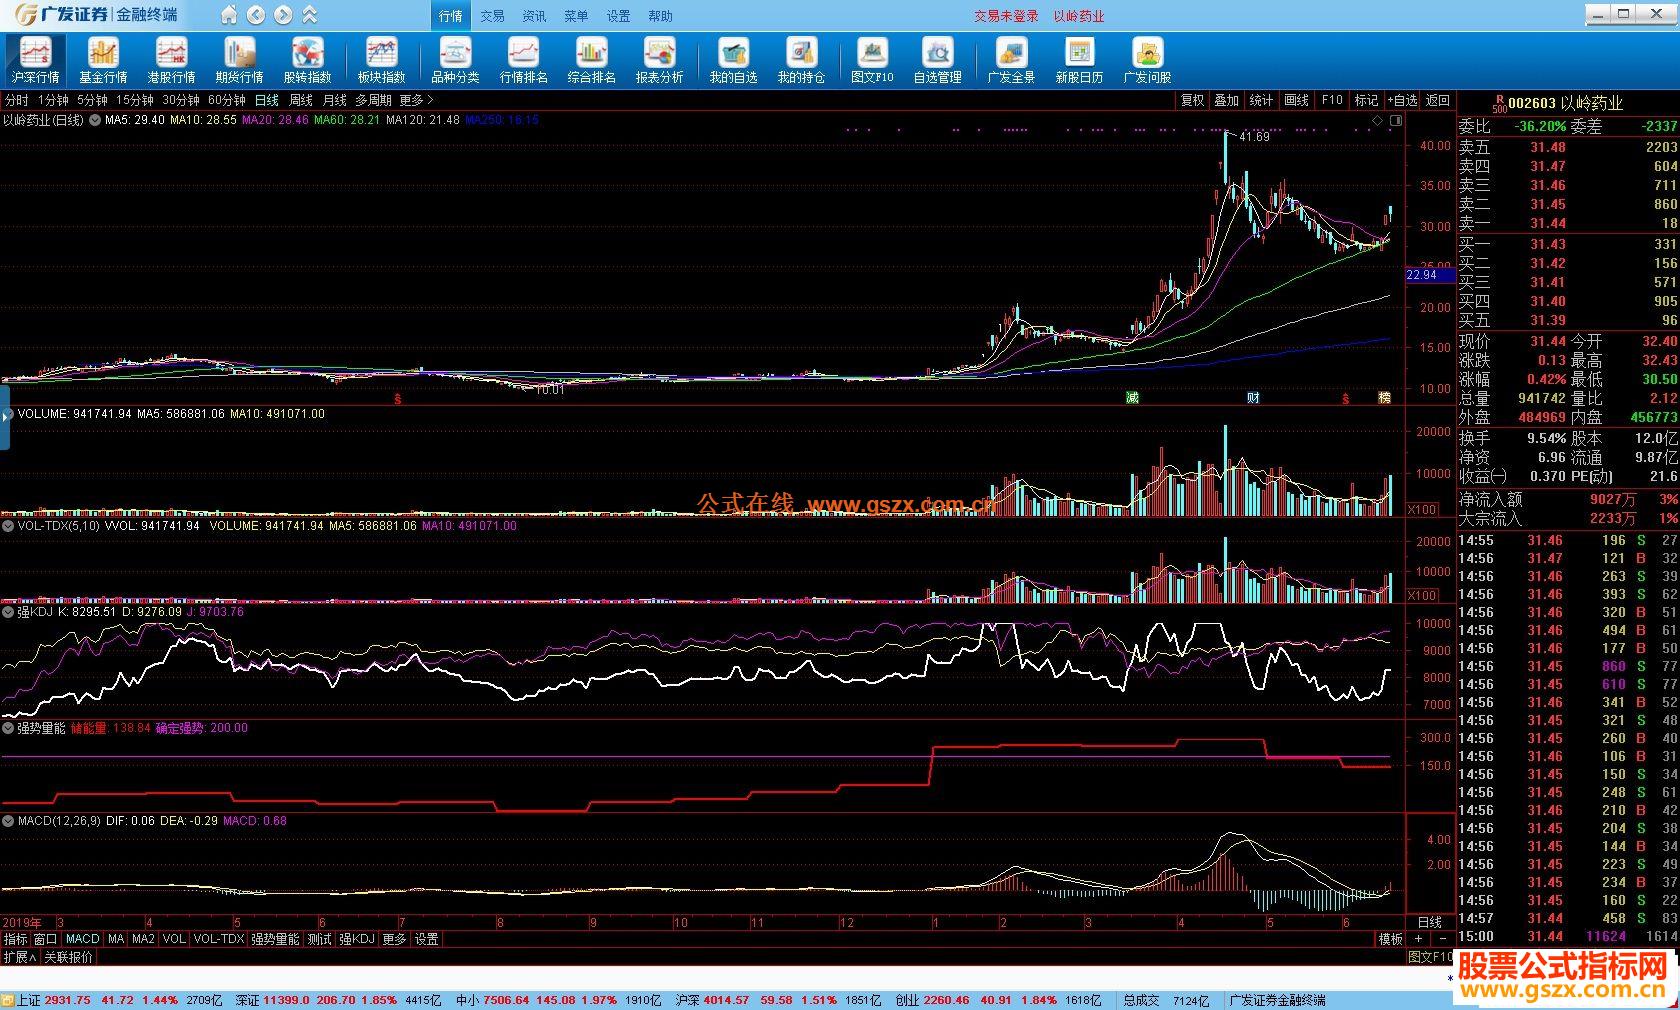Image resolution: width=1680 pixels, height=1010 pixels.
Task: Click the diamond marker icon at the main chart's top-right corner
Action: tap(1377, 120)
